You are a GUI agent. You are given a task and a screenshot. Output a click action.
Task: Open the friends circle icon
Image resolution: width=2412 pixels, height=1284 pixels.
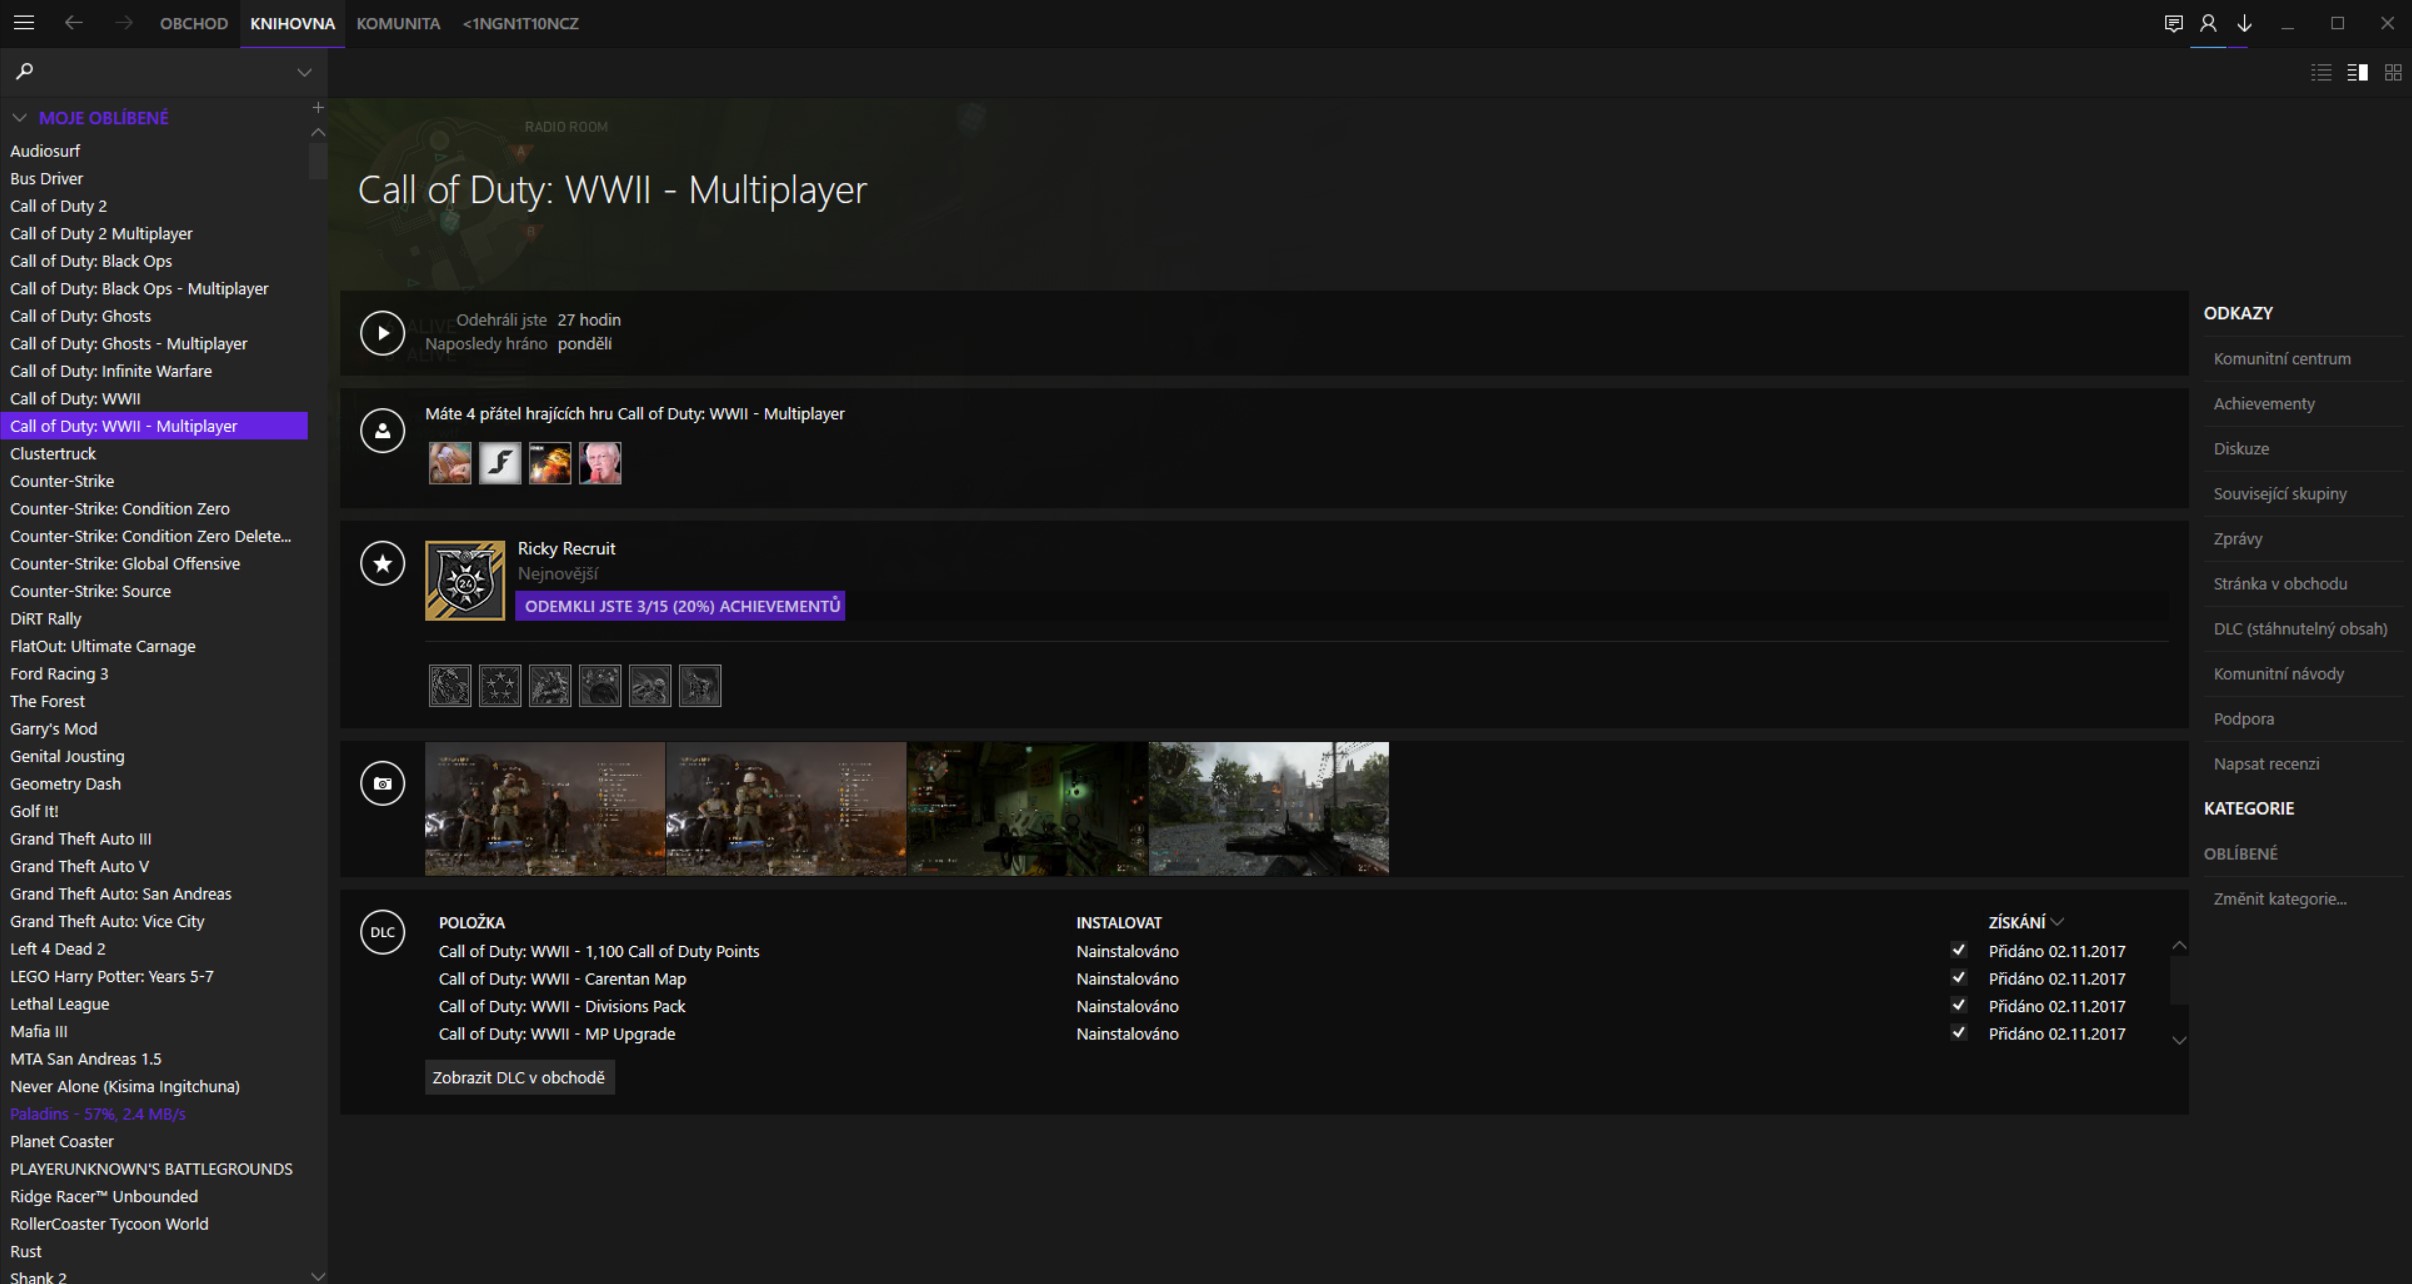(382, 431)
